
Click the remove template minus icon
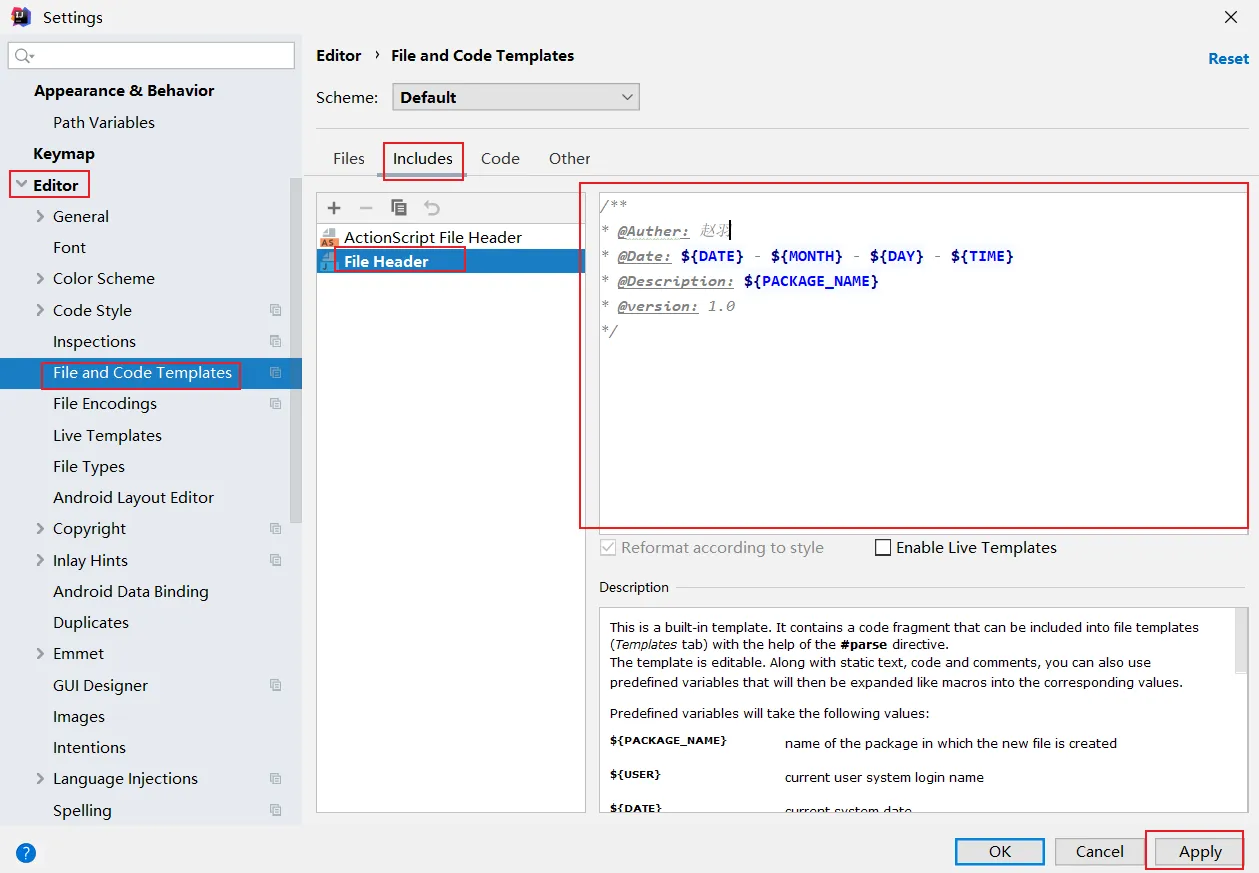coord(366,208)
